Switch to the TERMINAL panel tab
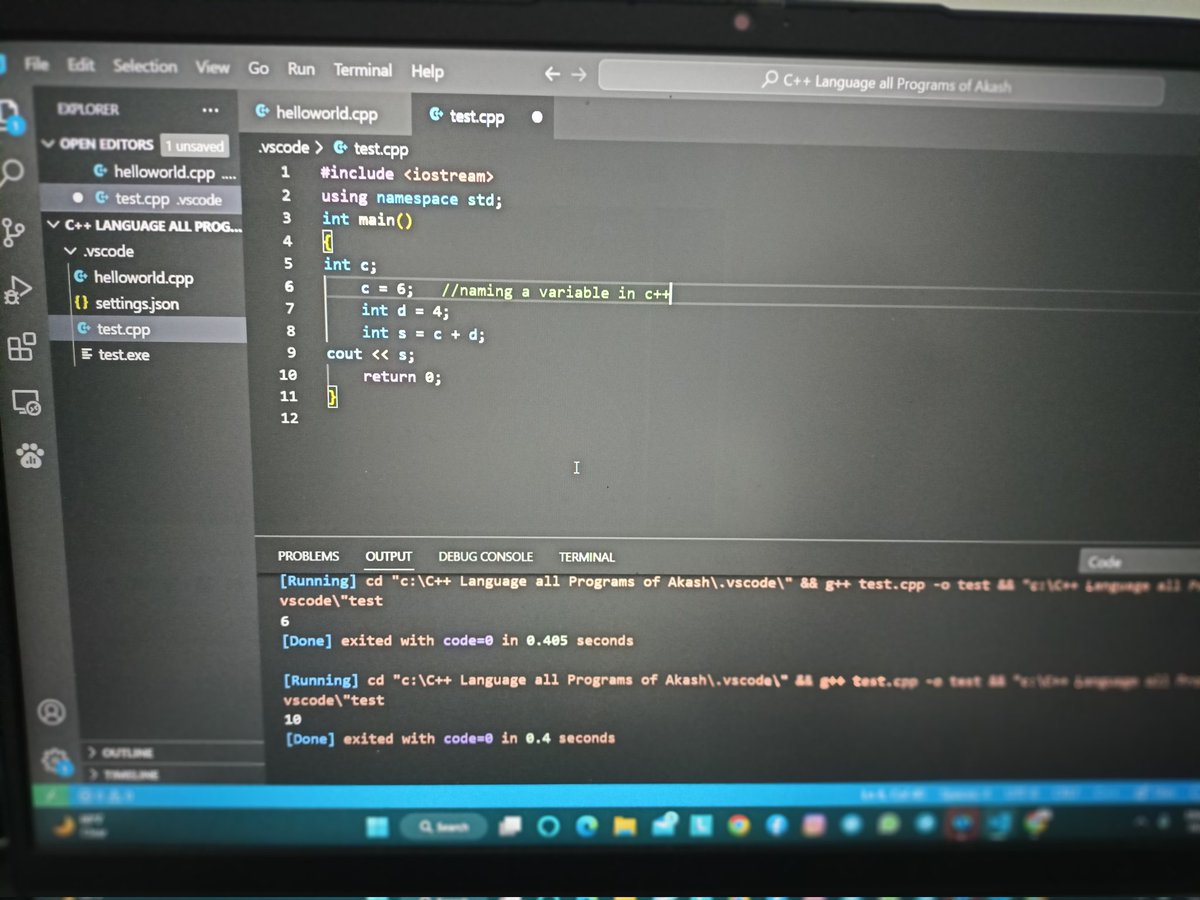 pos(587,557)
